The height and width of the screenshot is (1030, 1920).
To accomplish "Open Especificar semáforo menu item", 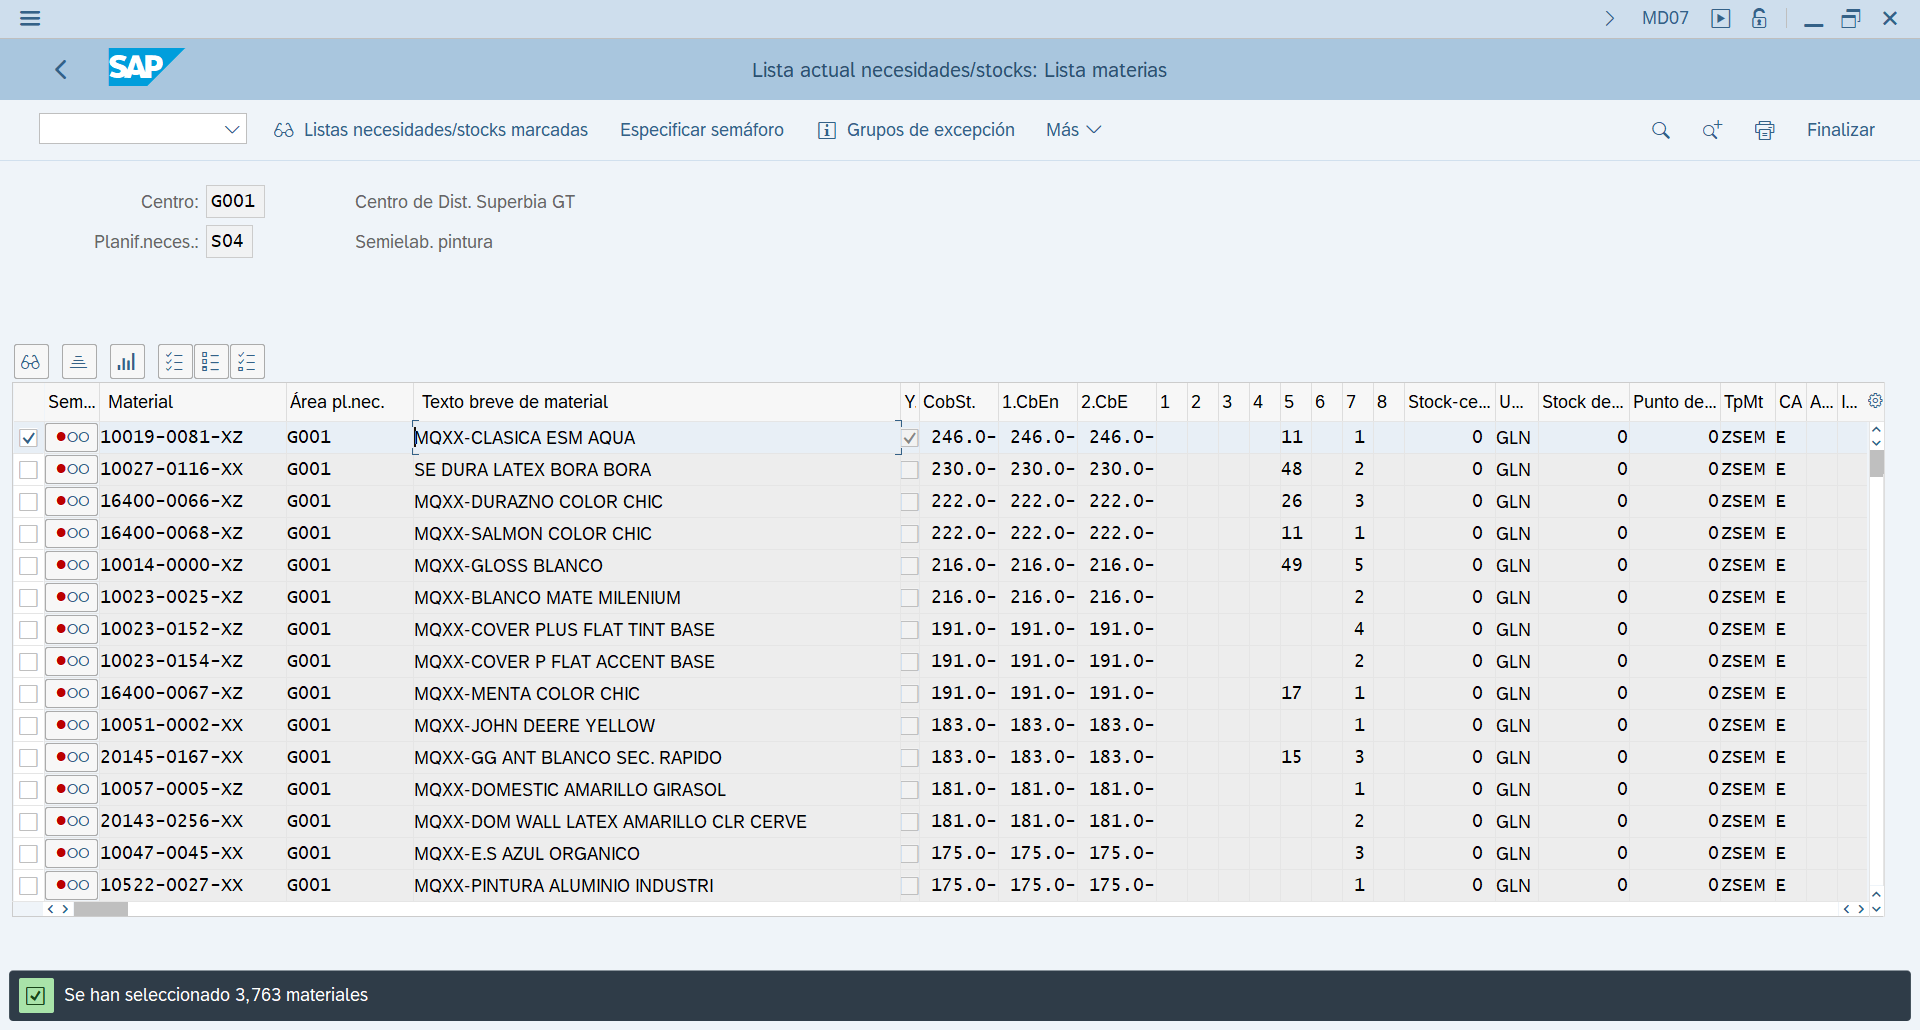I will click(701, 130).
